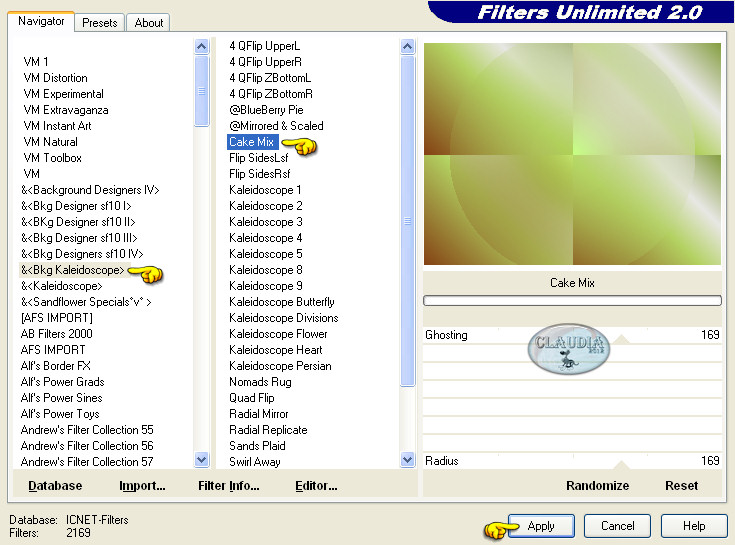Open the Presets tab
Screen dimensions: 735x545
tap(99, 22)
